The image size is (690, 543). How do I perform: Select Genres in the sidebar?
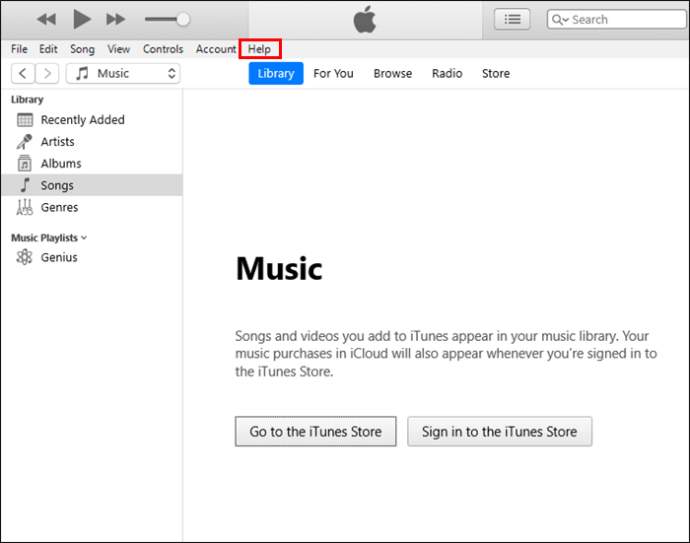[x=92, y=207]
